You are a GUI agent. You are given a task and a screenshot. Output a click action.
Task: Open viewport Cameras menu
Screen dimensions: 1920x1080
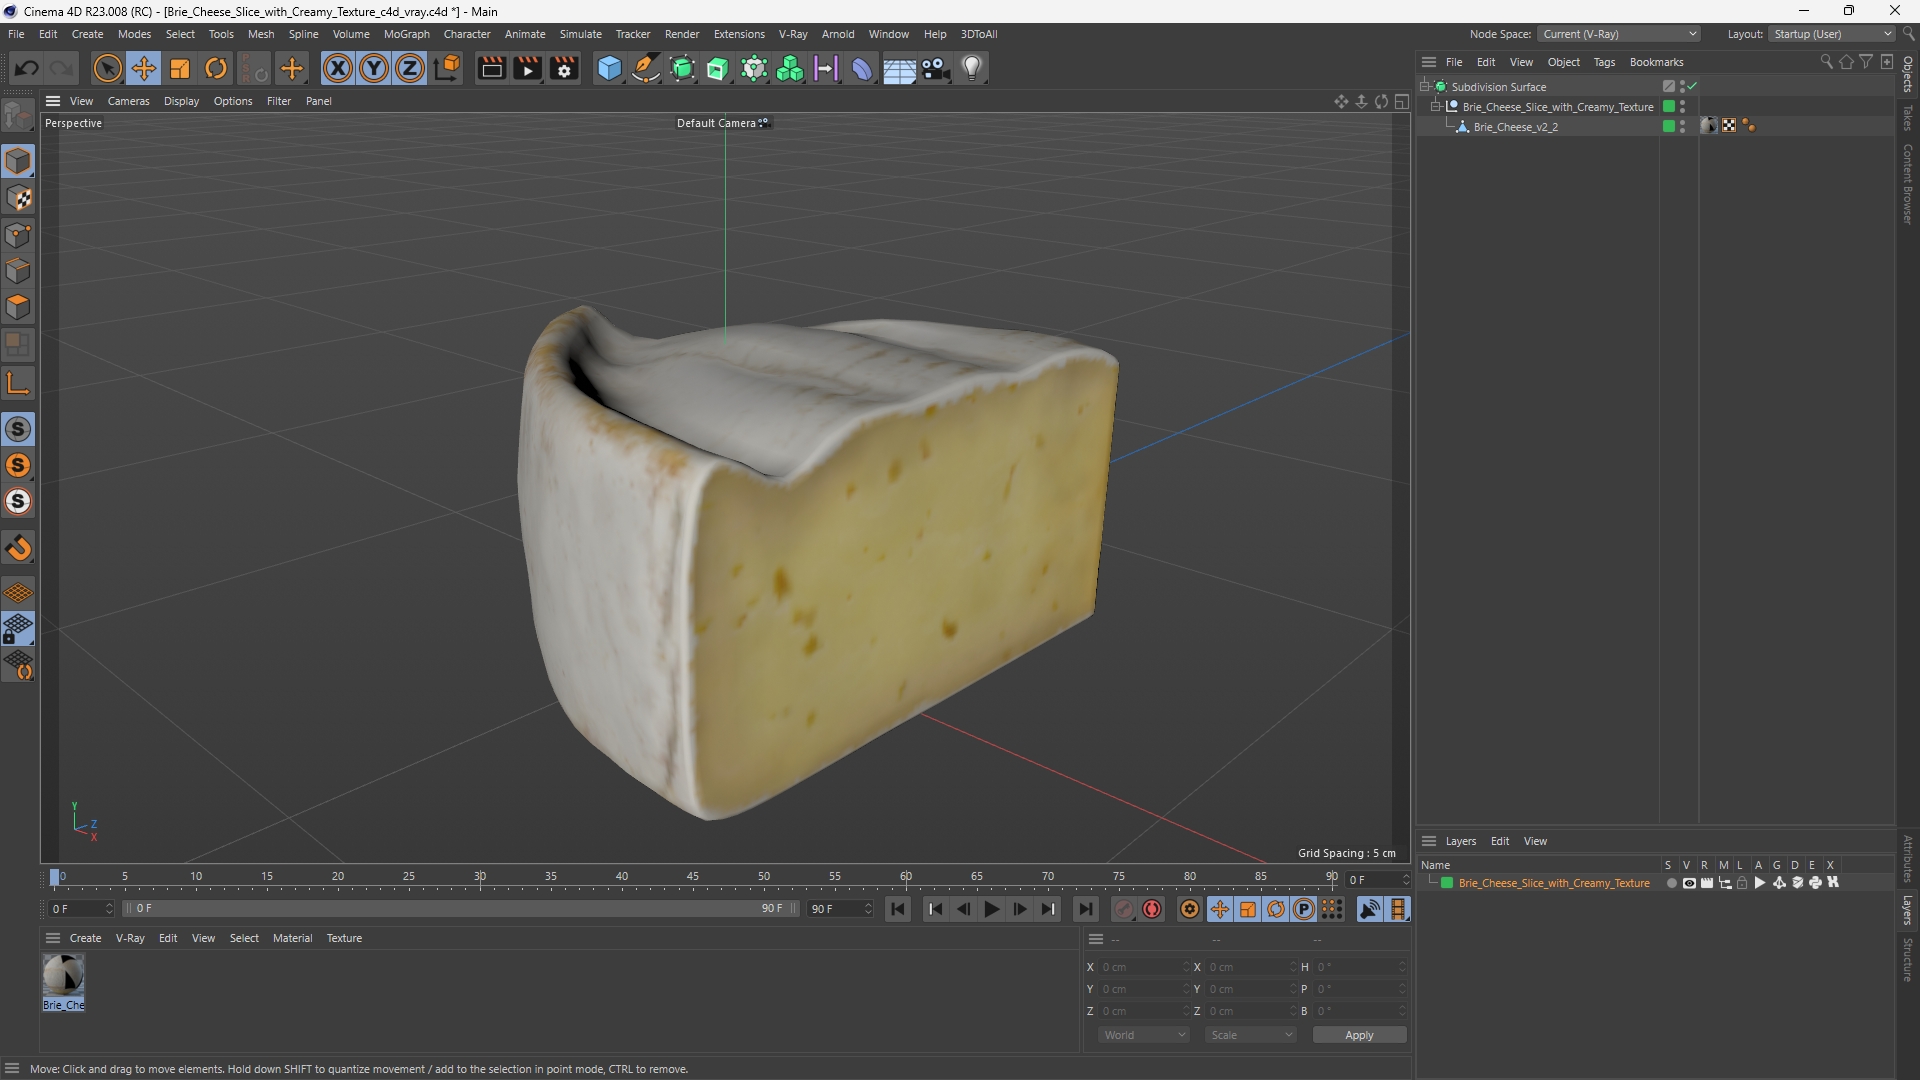pos(128,101)
